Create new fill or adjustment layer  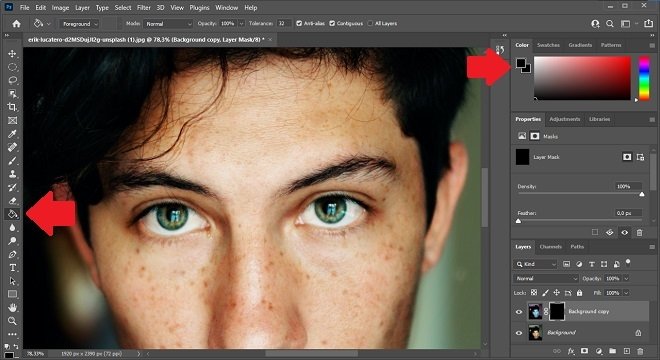(599, 351)
